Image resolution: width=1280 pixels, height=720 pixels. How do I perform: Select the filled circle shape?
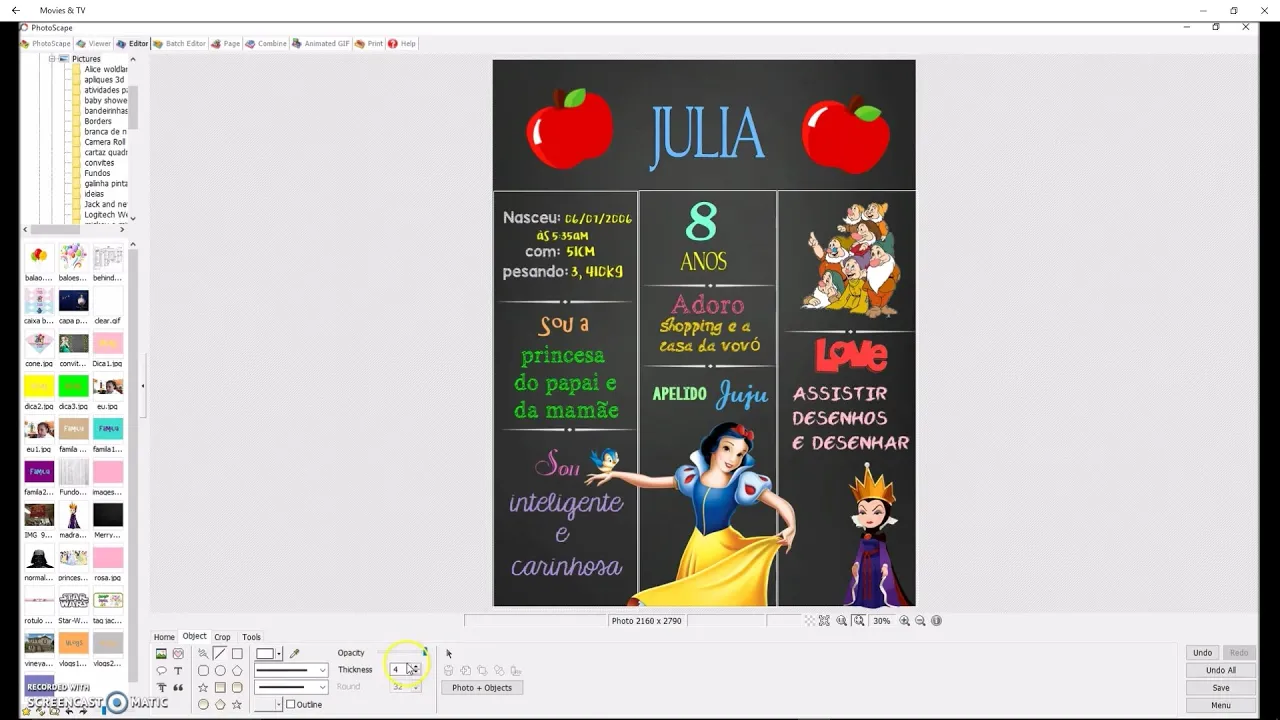click(203, 704)
